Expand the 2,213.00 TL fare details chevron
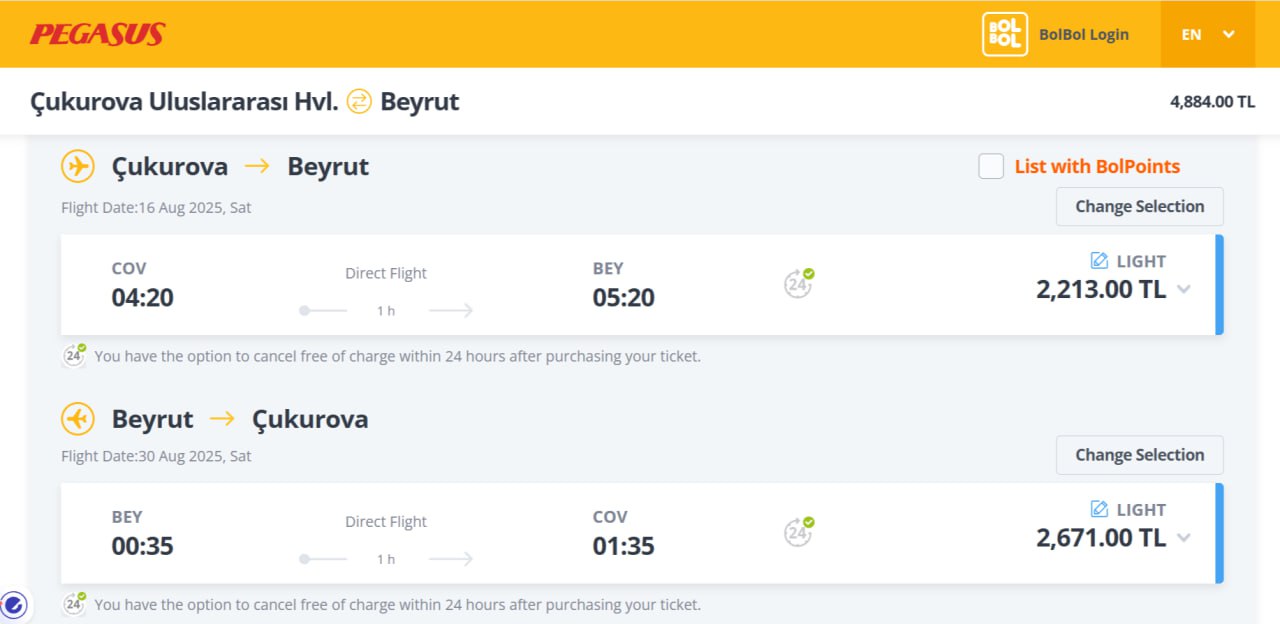 point(1184,290)
